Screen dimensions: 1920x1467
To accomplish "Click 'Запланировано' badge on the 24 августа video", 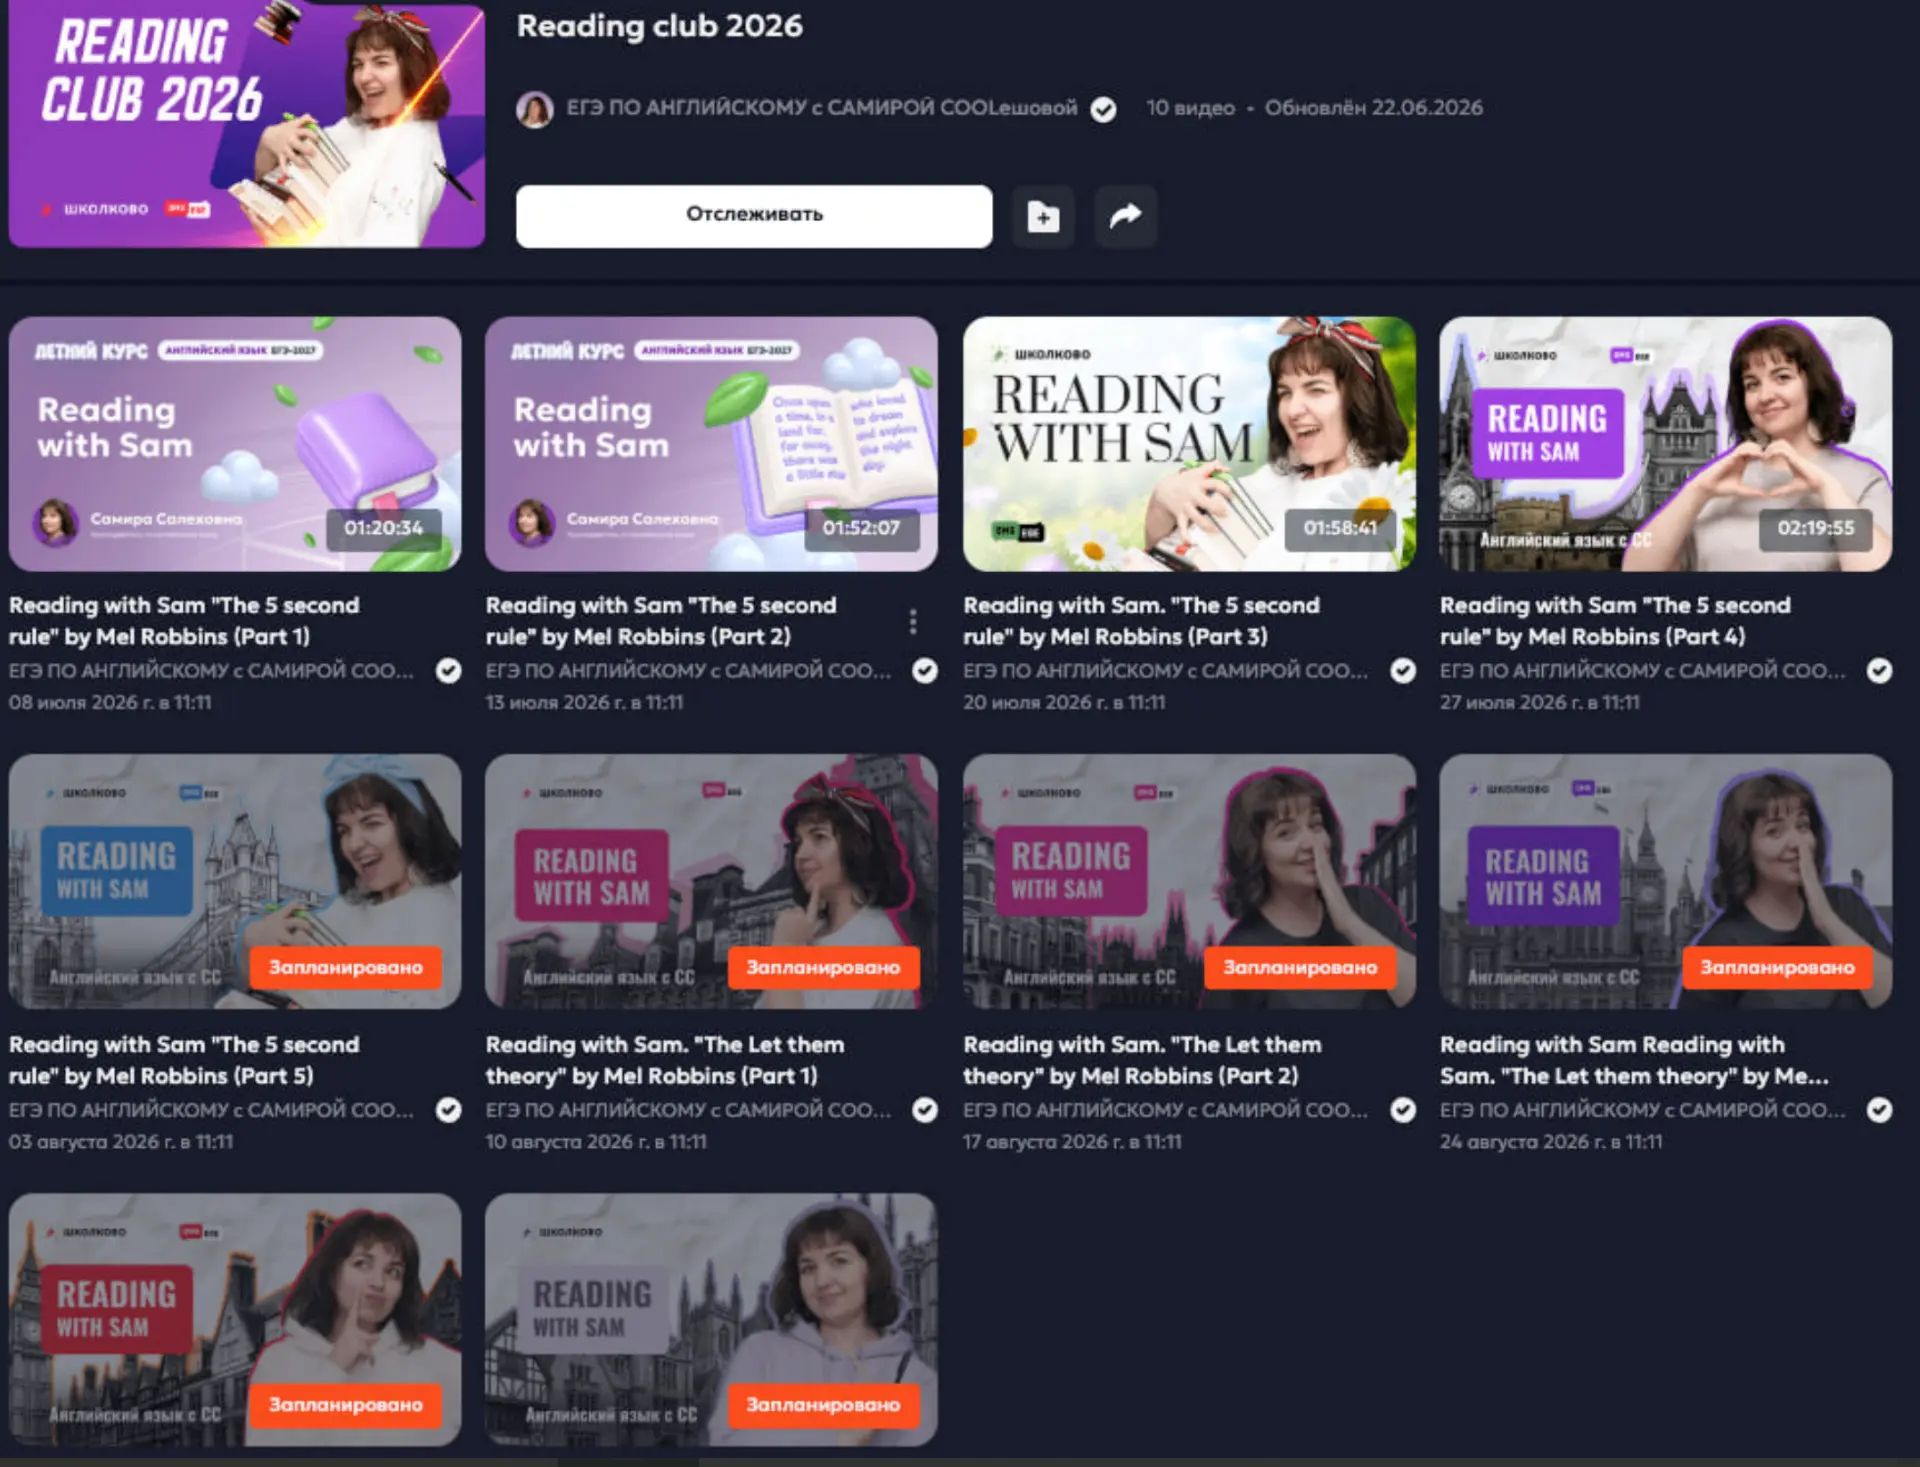I will tap(1777, 968).
